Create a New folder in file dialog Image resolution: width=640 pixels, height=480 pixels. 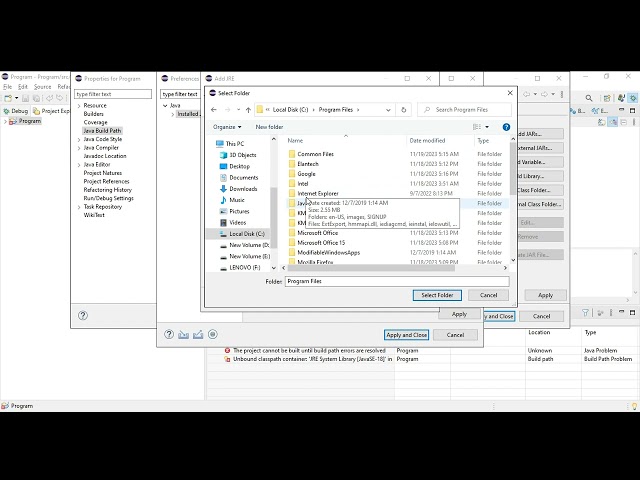click(x=269, y=127)
